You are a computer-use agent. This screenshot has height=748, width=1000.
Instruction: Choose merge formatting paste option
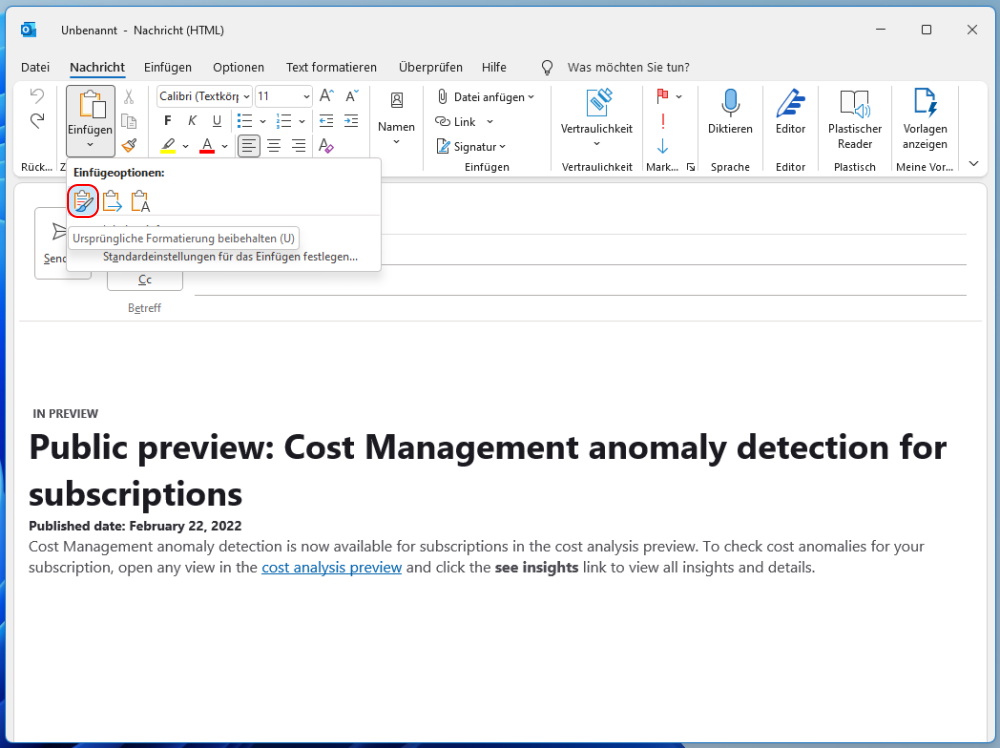click(112, 201)
